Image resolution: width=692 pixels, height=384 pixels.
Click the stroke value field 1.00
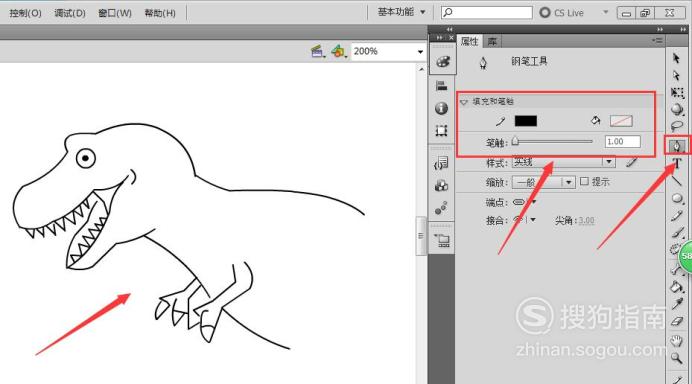point(622,142)
